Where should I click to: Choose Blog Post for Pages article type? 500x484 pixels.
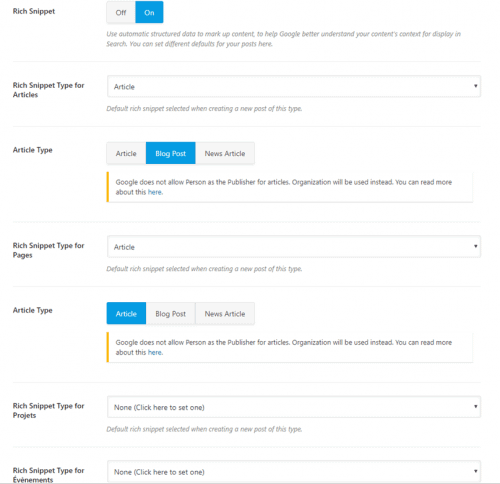(x=170, y=314)
